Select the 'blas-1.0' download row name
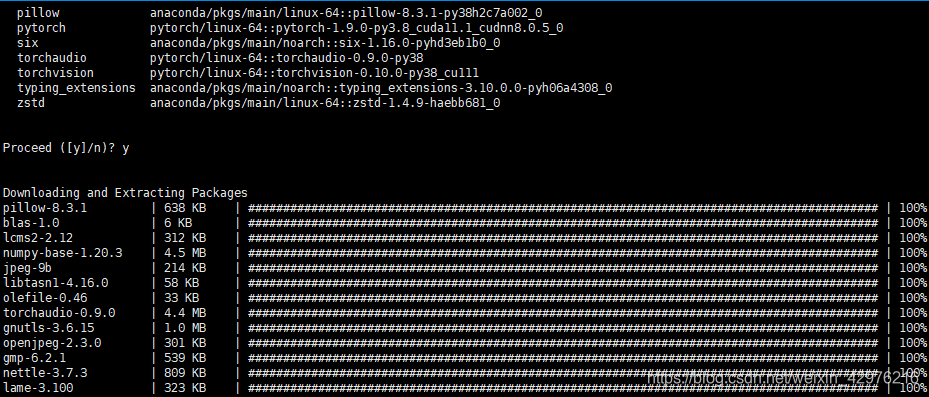 point(31,223)
